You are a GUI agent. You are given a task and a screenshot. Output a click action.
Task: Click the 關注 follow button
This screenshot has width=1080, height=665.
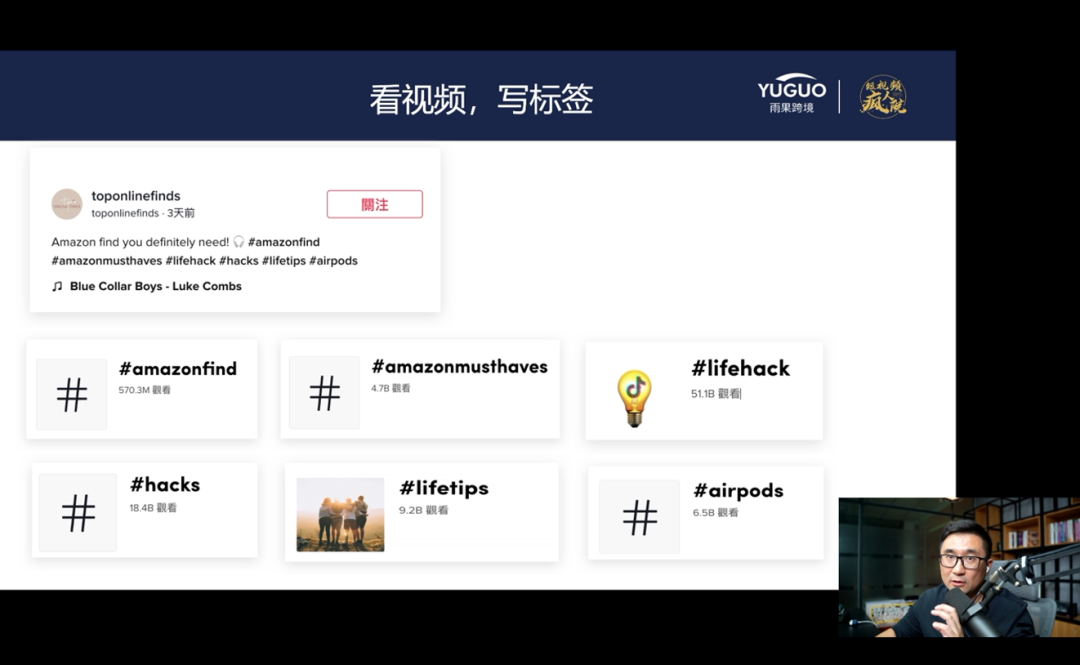pos(374,203)
